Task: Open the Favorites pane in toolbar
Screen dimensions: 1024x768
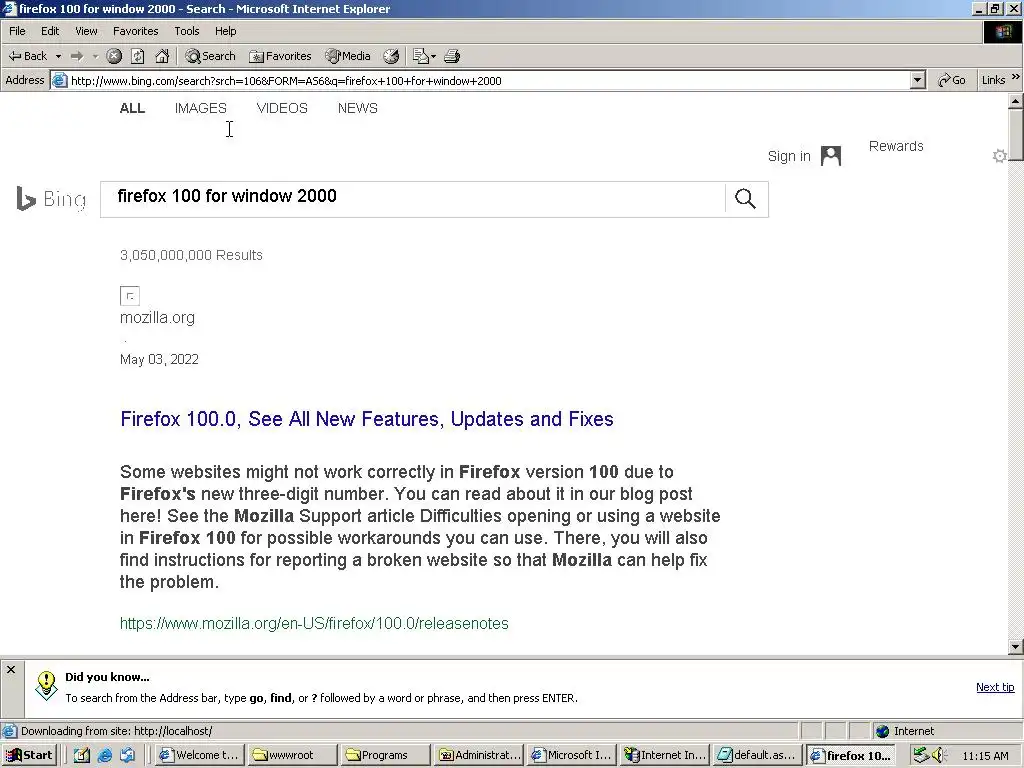Action: (x=280, y=56)
